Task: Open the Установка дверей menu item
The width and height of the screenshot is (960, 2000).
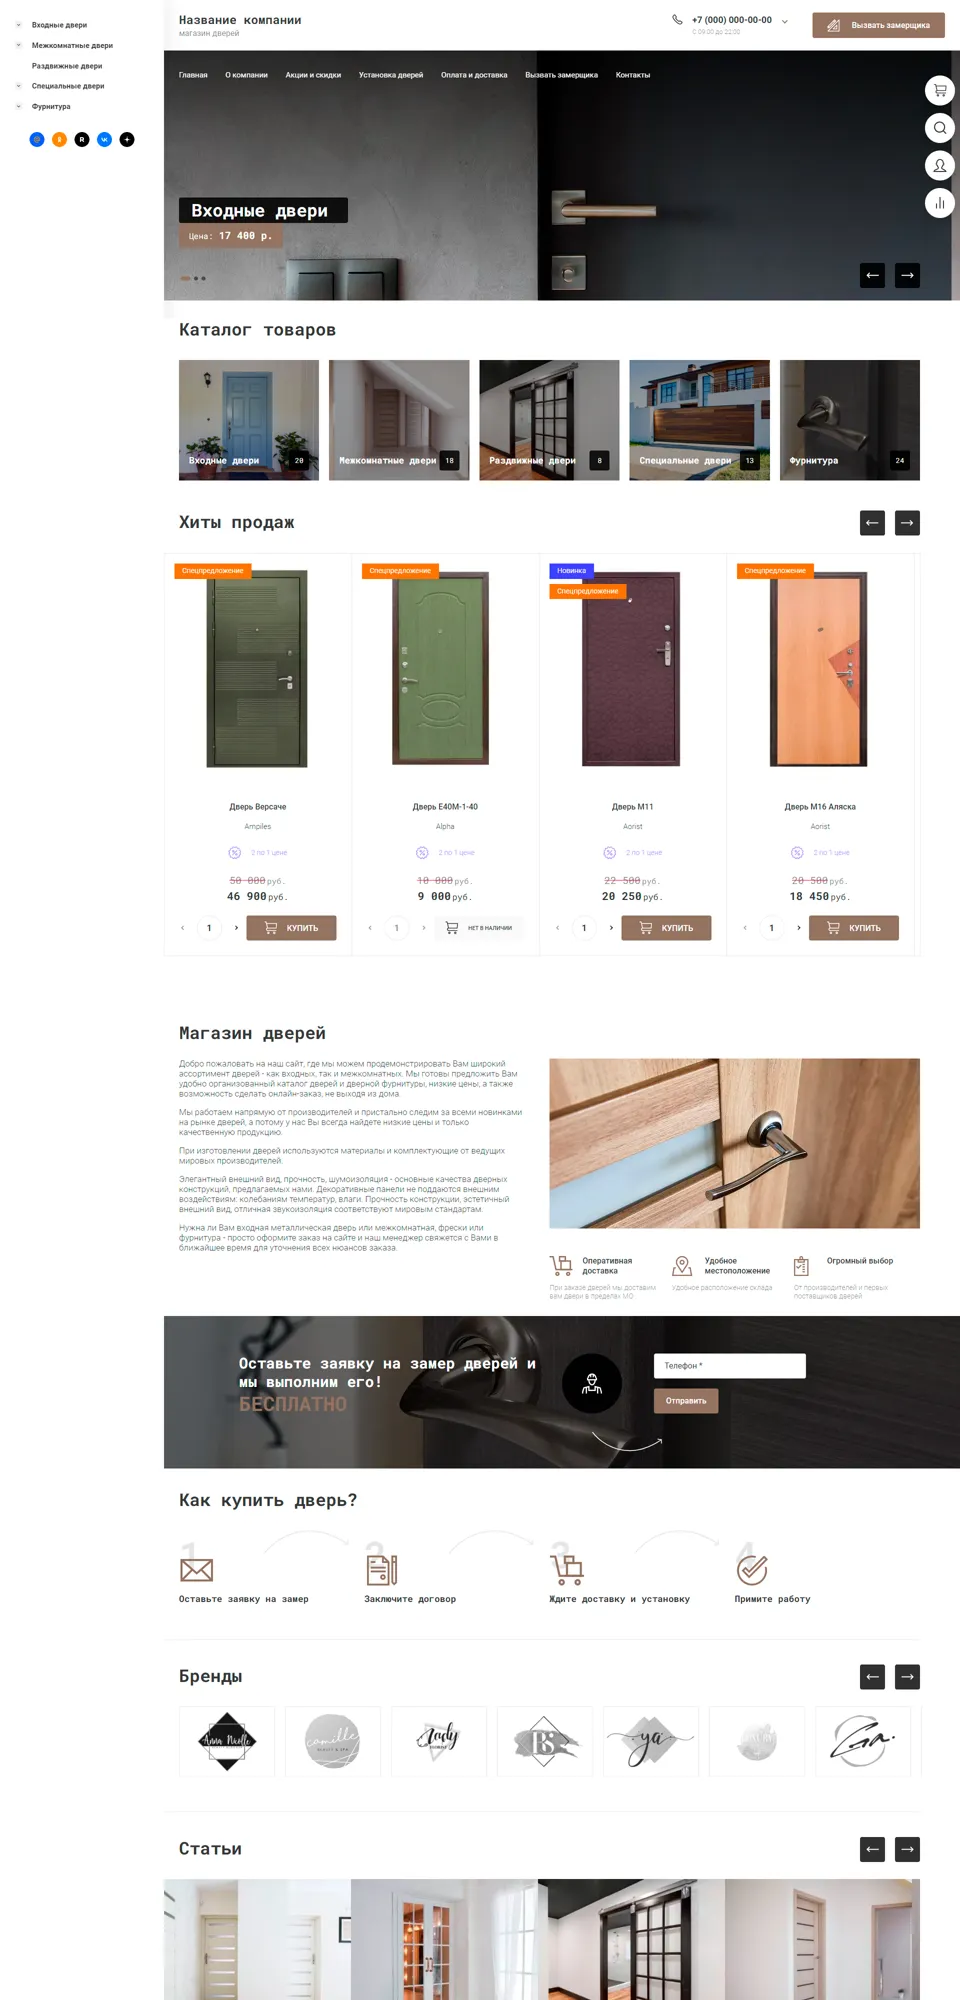Action: coord(391,75)
